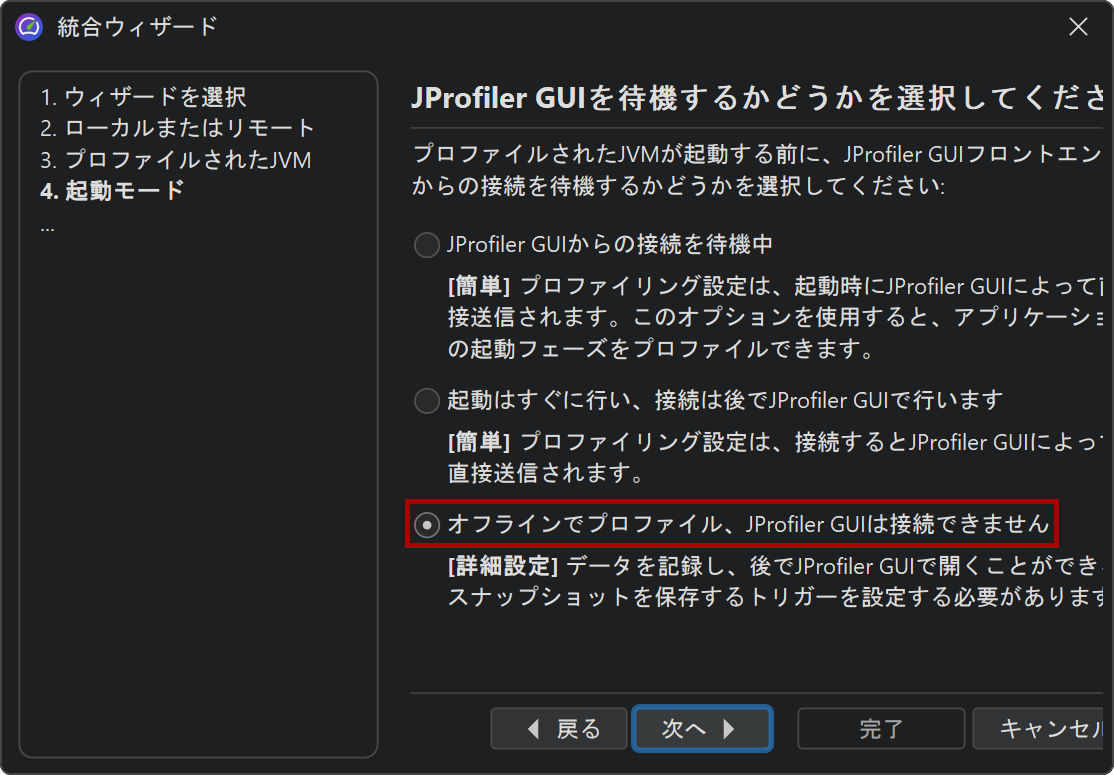
Task: Click the [詳細設定] description text
Action: (774, 582)
